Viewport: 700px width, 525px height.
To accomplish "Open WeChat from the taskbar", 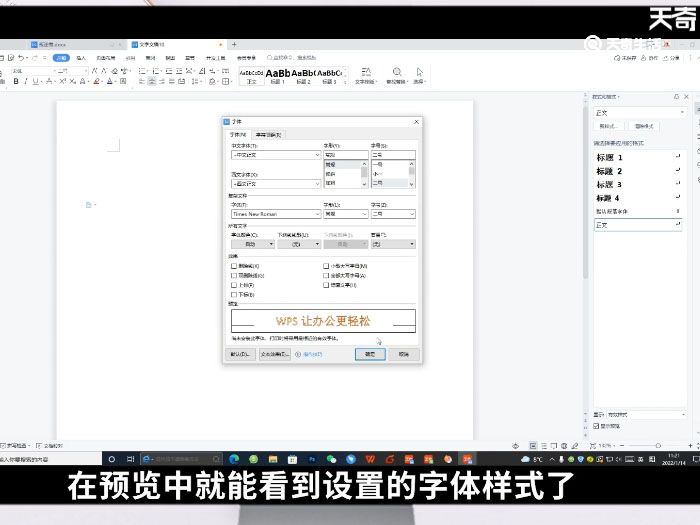I will (331, 459).
